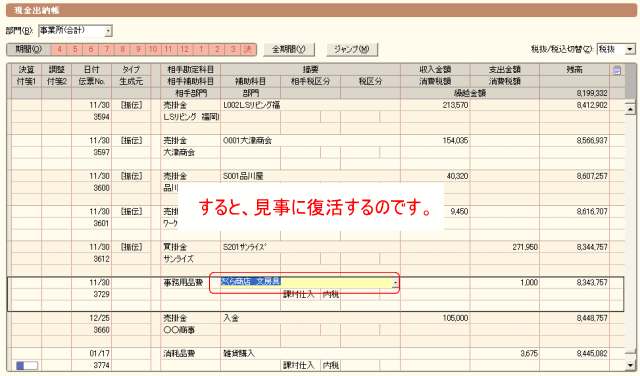Select the 消耗品費 entry dated 01/17
Viewport: 640px width, 376px height.
(316, 359)
